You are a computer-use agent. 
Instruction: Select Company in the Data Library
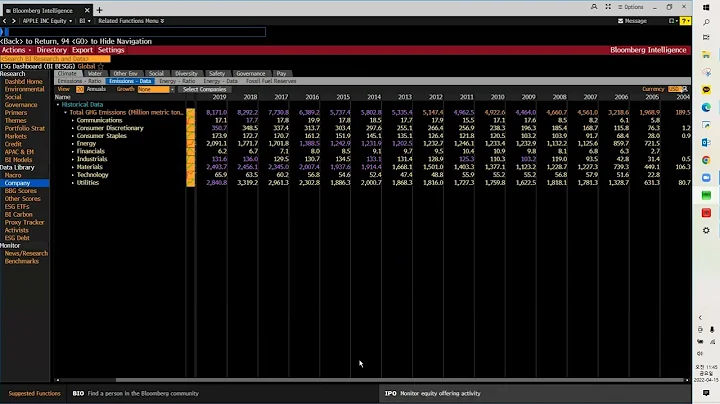(x=25, y=183)
